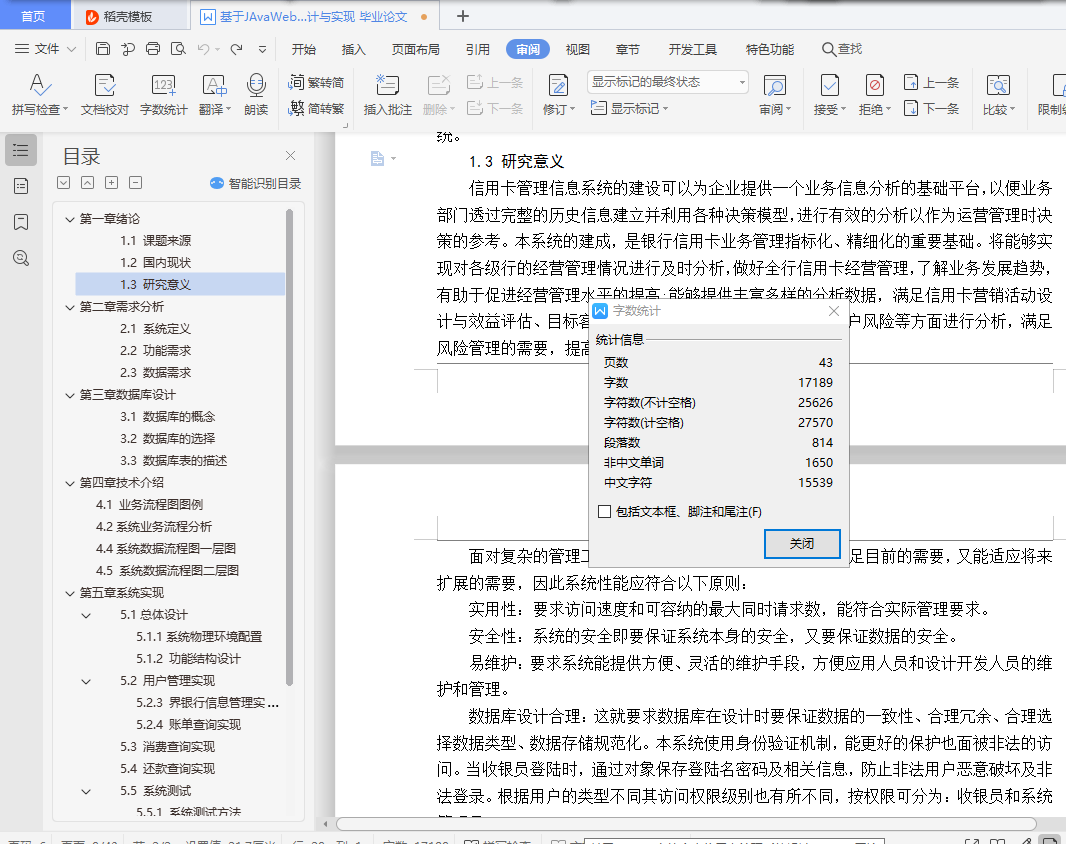
Task: Collapse the 5.2 用户管理实现 node
Action: pos(86,681)
